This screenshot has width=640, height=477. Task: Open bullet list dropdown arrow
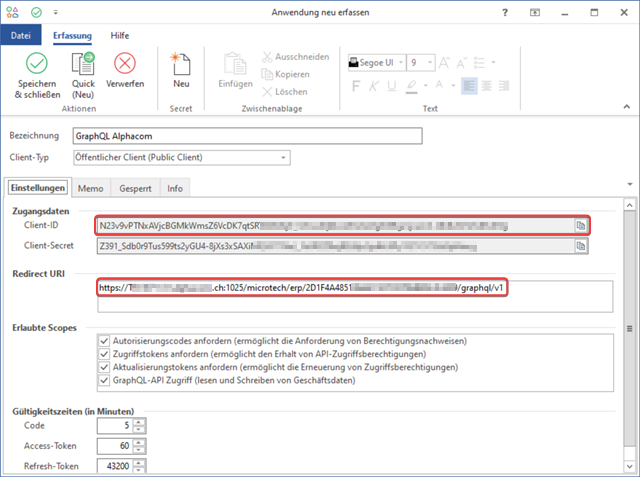click(493, 62)
